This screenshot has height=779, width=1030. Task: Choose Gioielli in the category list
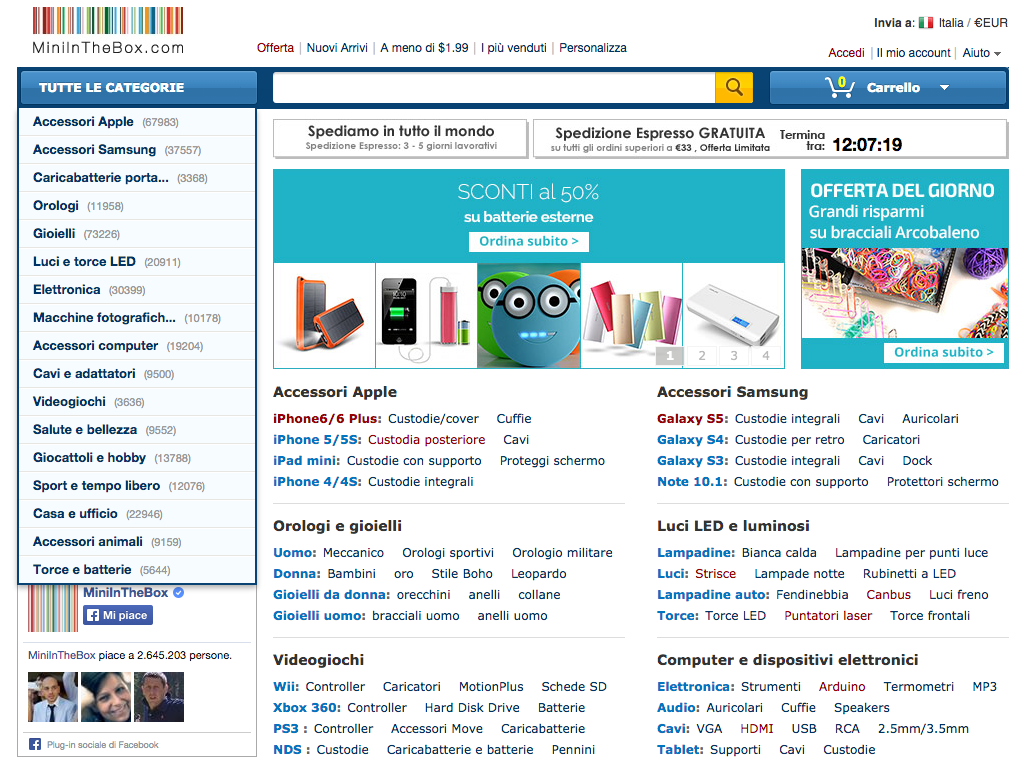point(137,234)
